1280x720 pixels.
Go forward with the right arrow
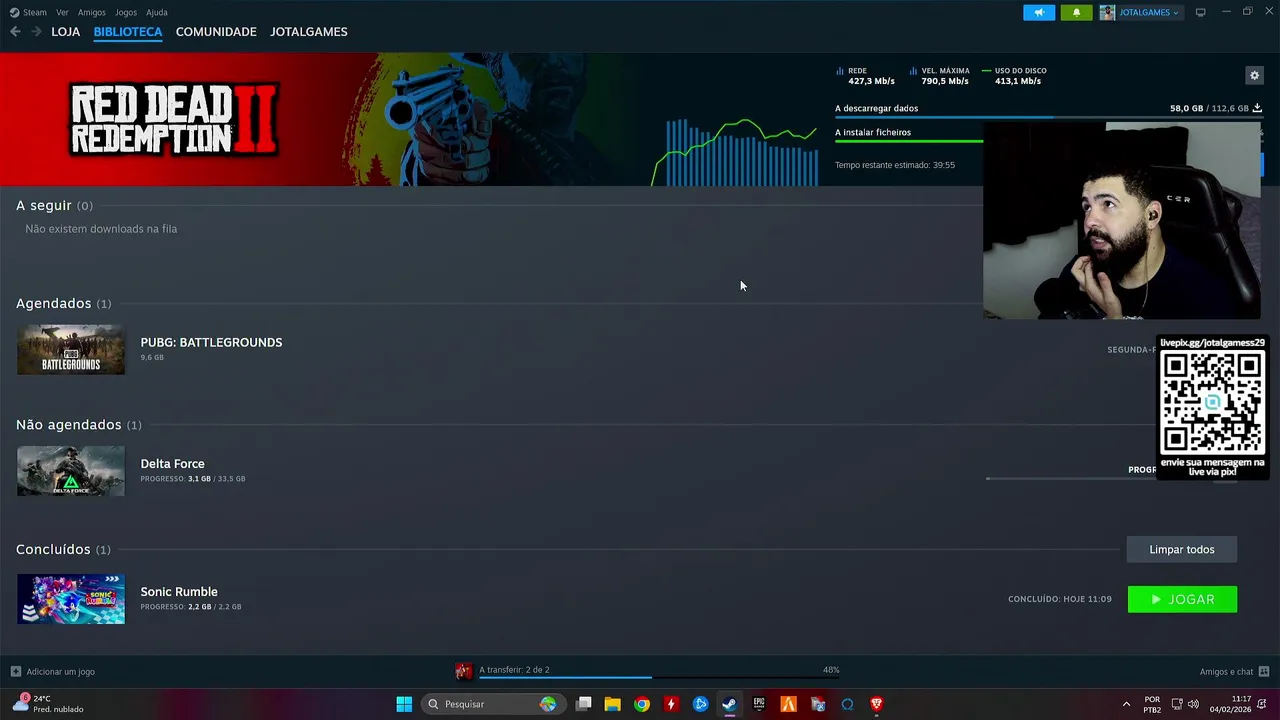[x=36, y=32]
